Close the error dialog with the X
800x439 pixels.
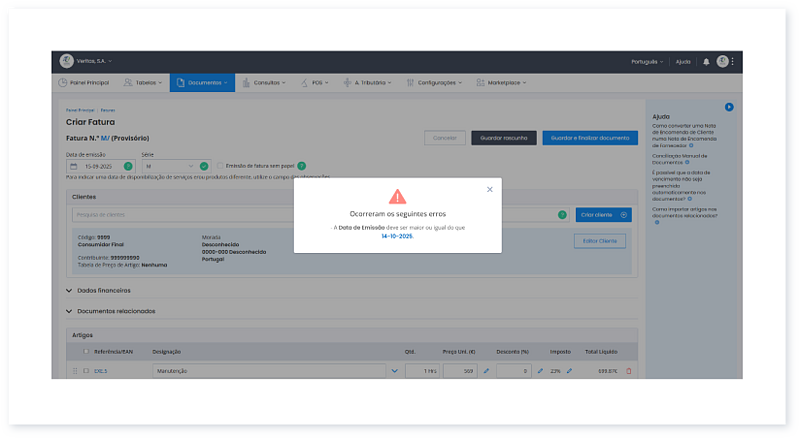tap(489, 189)
